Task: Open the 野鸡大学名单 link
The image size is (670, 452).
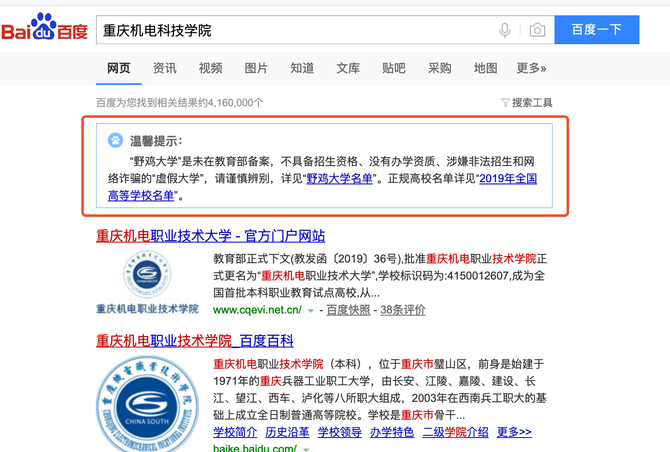Action: coord(339,178)
